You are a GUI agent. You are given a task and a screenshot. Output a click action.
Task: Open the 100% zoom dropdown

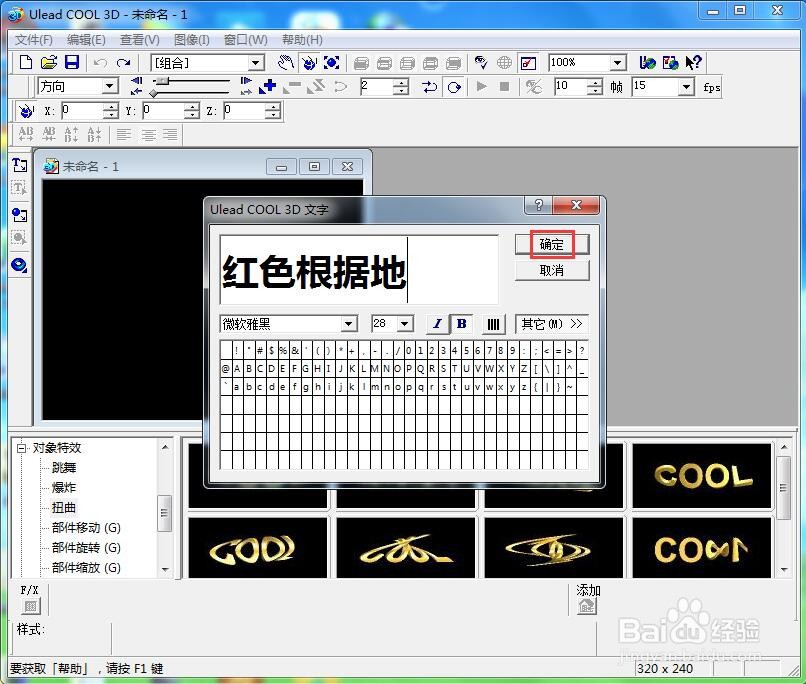(617, 63)
